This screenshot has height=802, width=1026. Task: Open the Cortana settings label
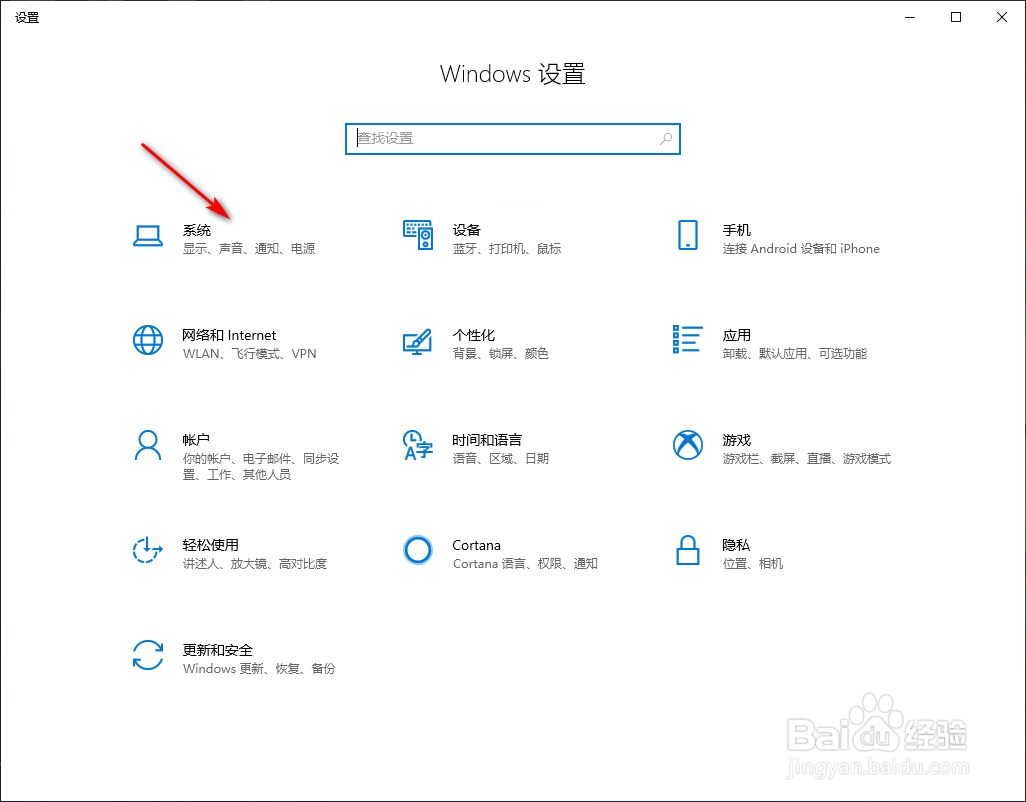476,545
